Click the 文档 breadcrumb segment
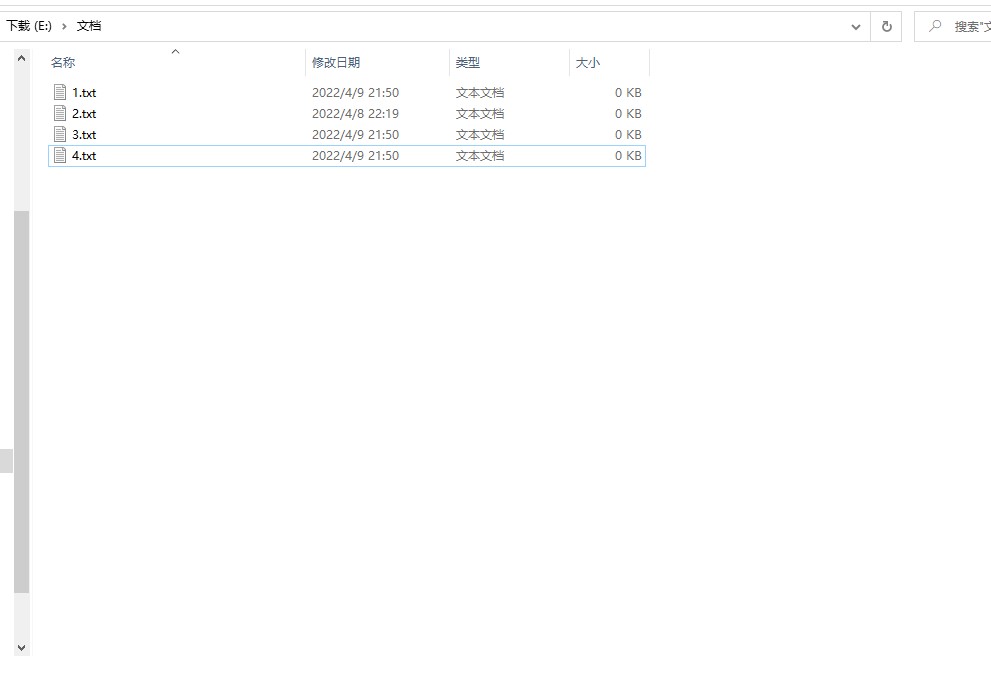 coord(88,26)
